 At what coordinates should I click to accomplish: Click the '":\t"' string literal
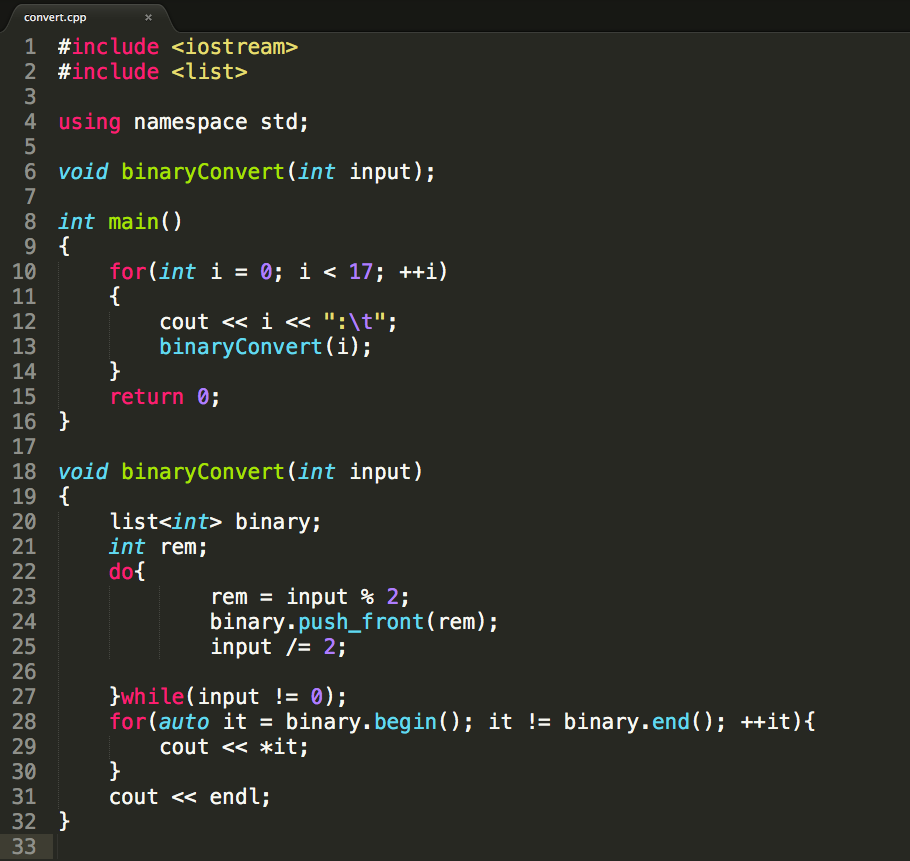tap(355, 321)
